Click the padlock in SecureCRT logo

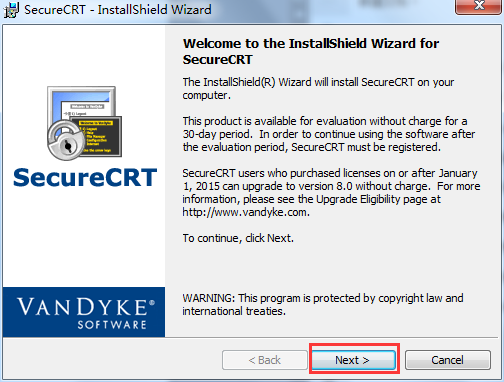pos(66,141)
